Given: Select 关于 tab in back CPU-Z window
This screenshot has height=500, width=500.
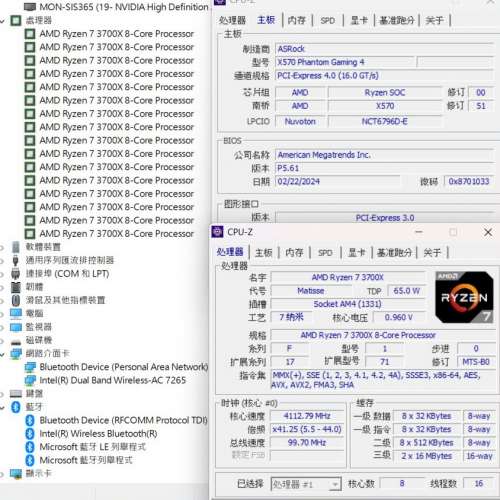Looking at the screenshot, I should [435, 20].
